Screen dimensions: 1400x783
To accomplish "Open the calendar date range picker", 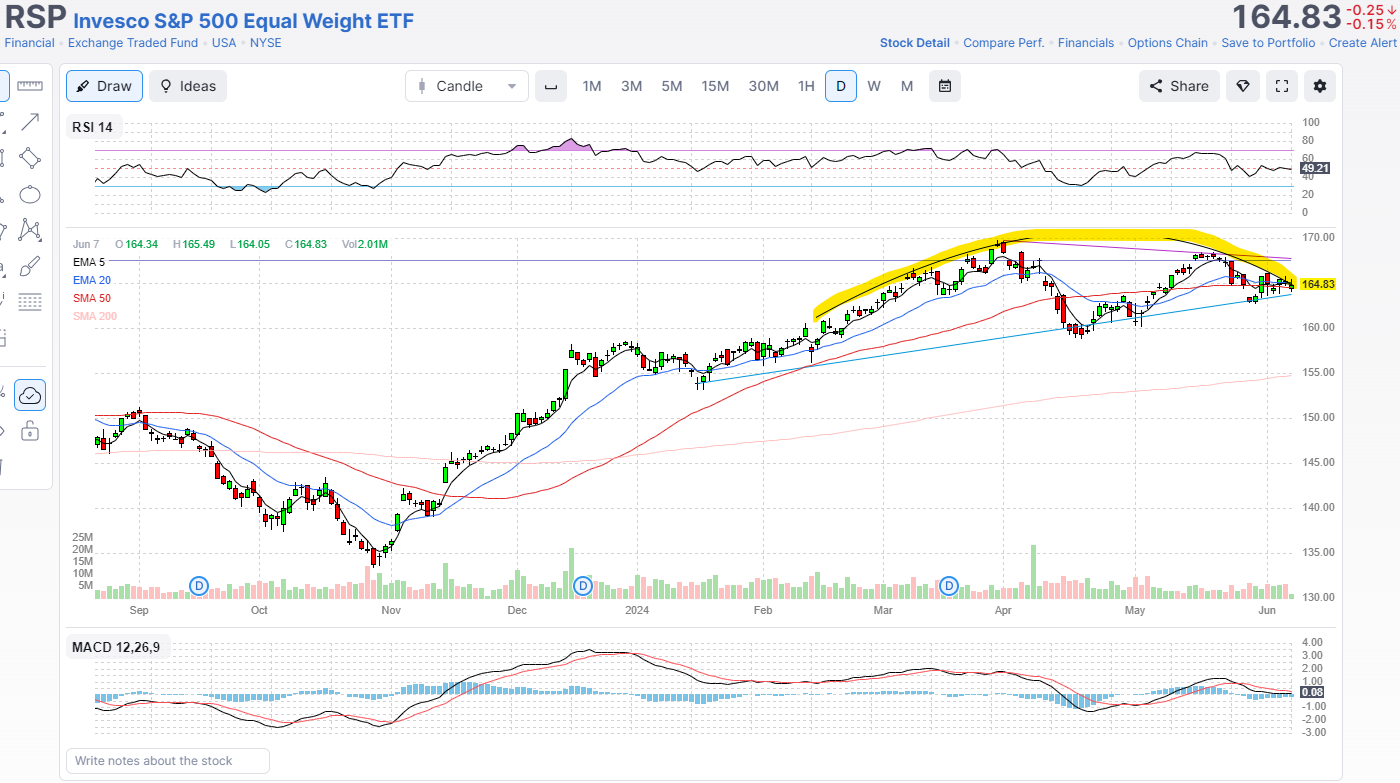I will click(x=944, y=86).
